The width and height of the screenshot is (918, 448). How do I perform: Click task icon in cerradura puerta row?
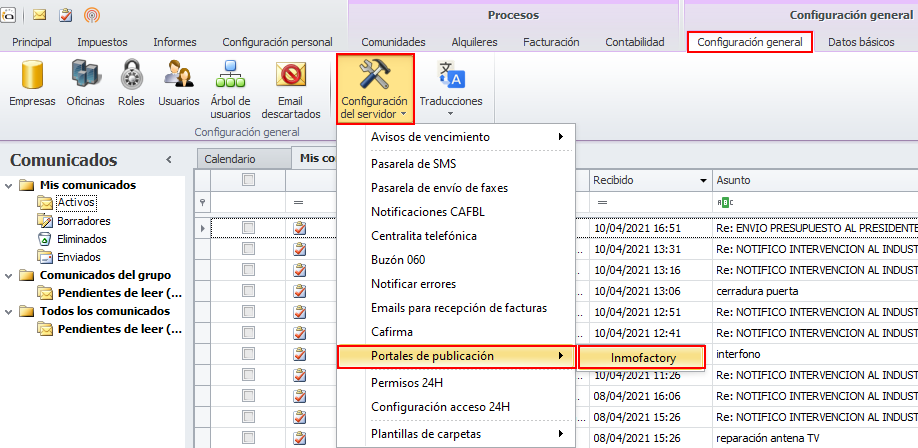(300, 291)
